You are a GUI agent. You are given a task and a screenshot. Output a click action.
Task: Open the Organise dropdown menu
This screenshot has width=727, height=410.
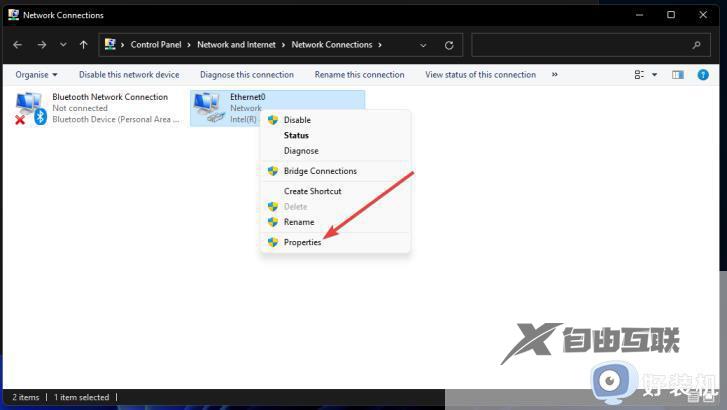point(36,75)
